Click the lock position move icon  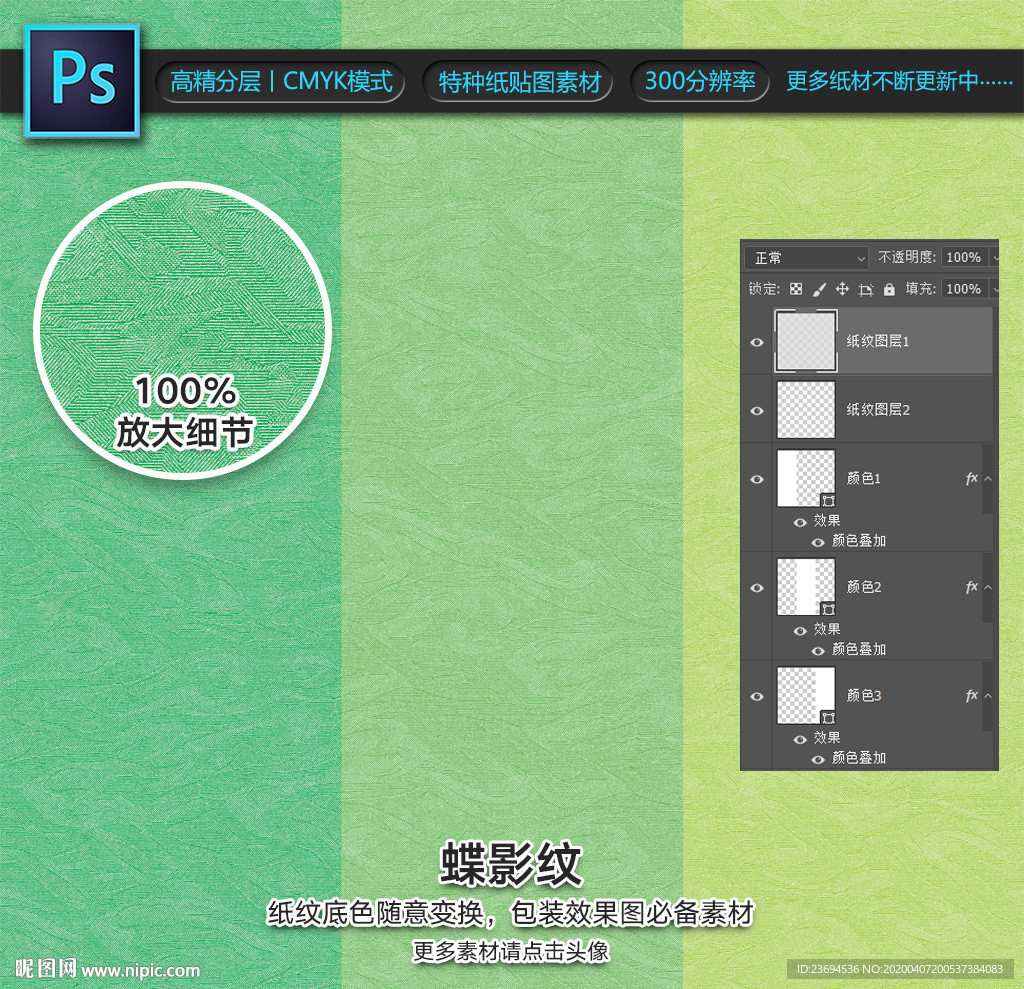(842, 289)
